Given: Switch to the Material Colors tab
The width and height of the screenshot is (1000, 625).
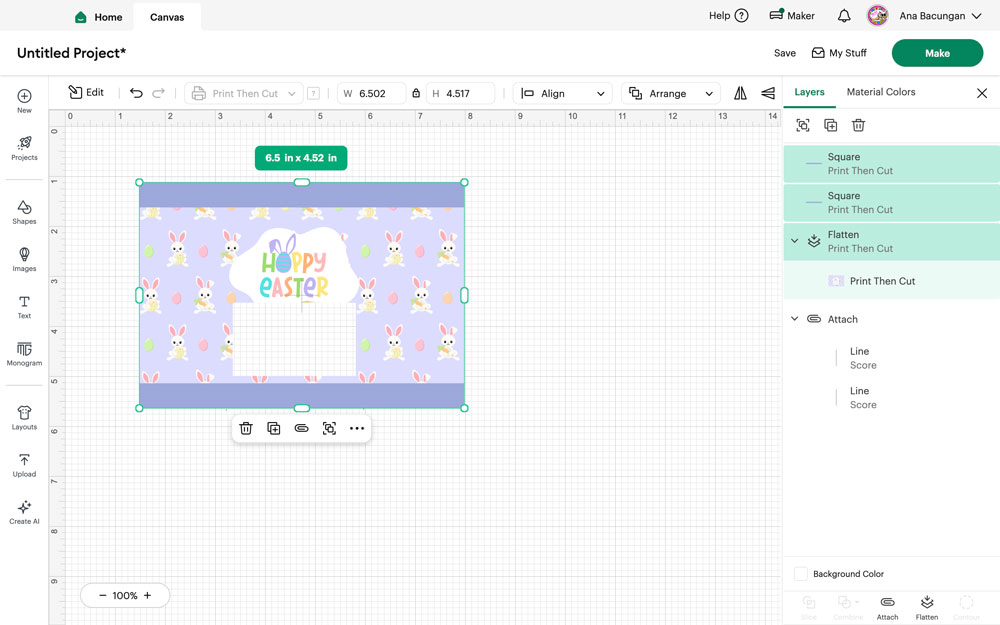Looking at the screenshot, I should pos(881,92).
